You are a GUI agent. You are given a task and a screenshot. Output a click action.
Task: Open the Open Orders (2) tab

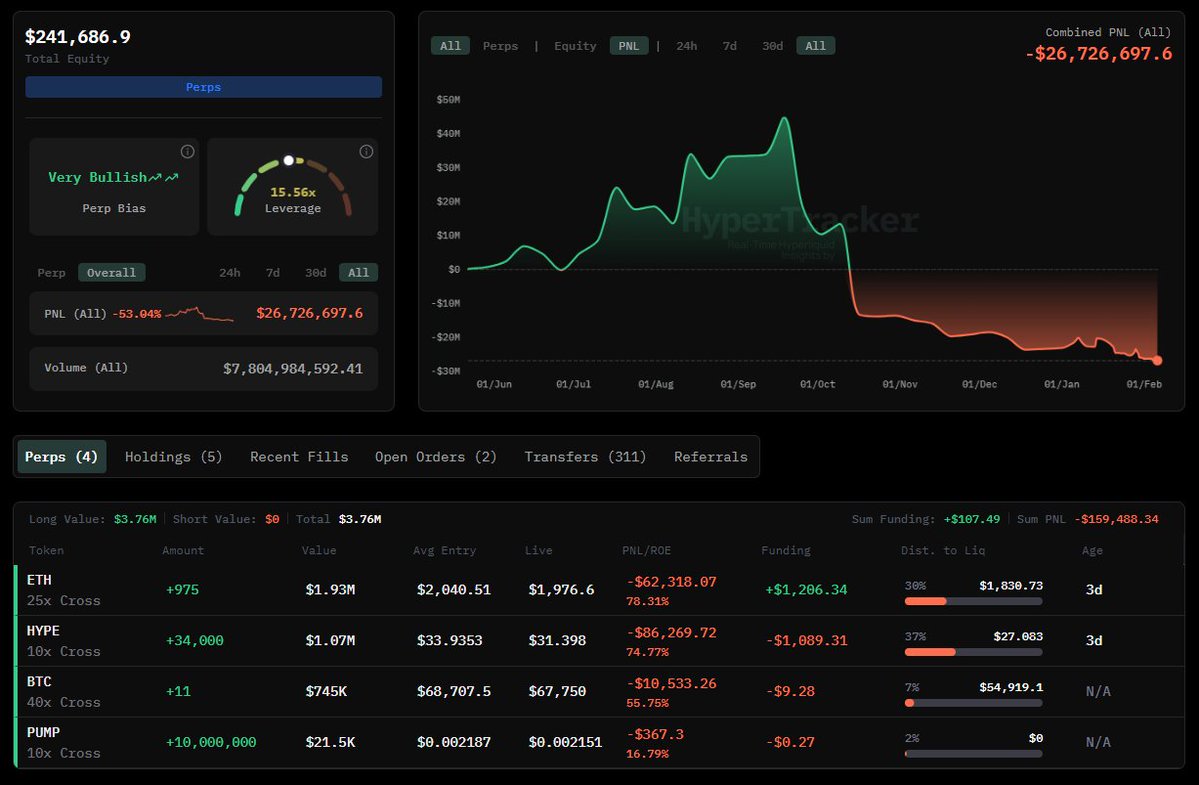click(435, 457)
